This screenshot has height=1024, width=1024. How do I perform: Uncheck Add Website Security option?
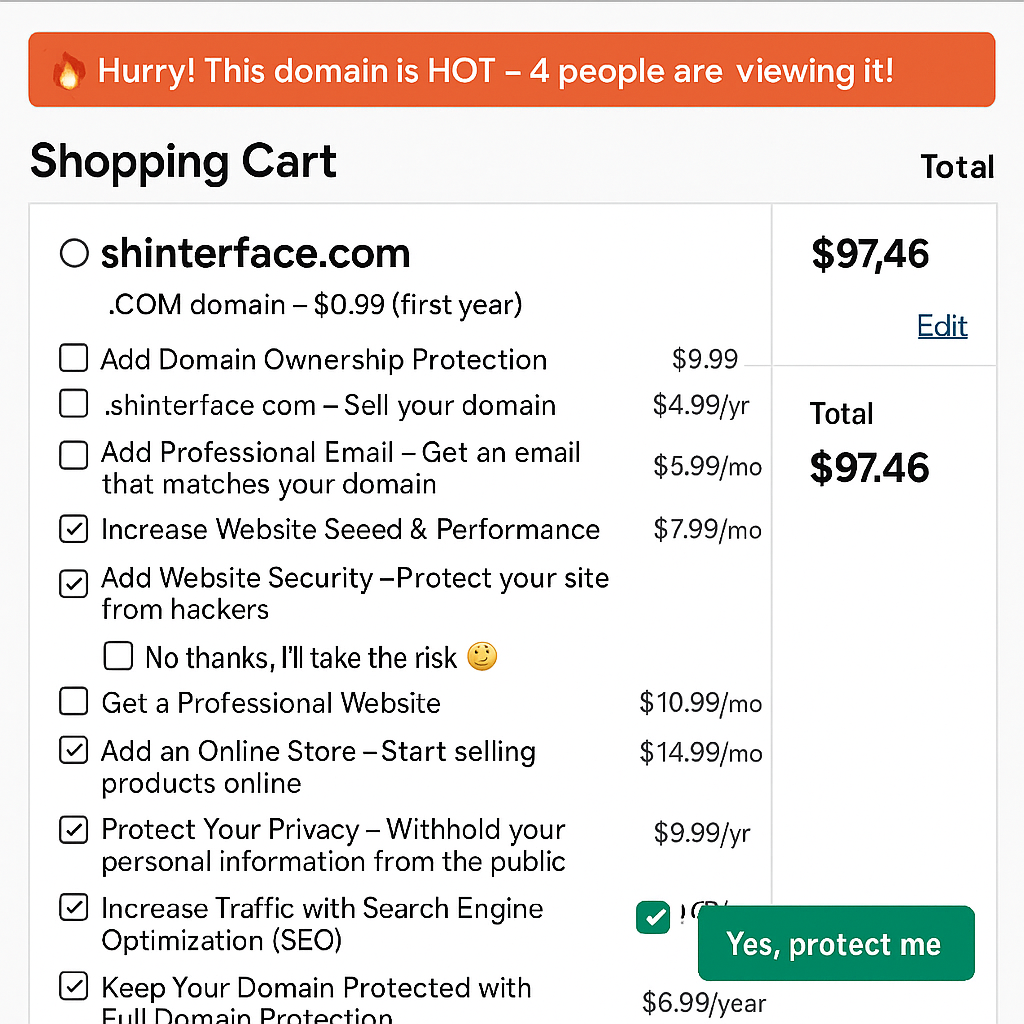pos(73,584)
